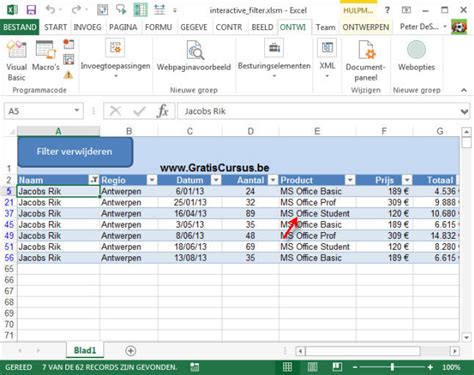Redo the last action
This screenshot has height=375, width=474.
click(x=76, y=10)
